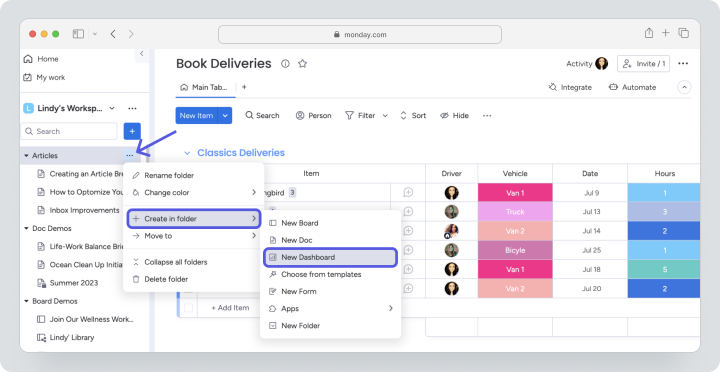Show Safari tab overview
The image size is (720, 372).
point(684,33)
